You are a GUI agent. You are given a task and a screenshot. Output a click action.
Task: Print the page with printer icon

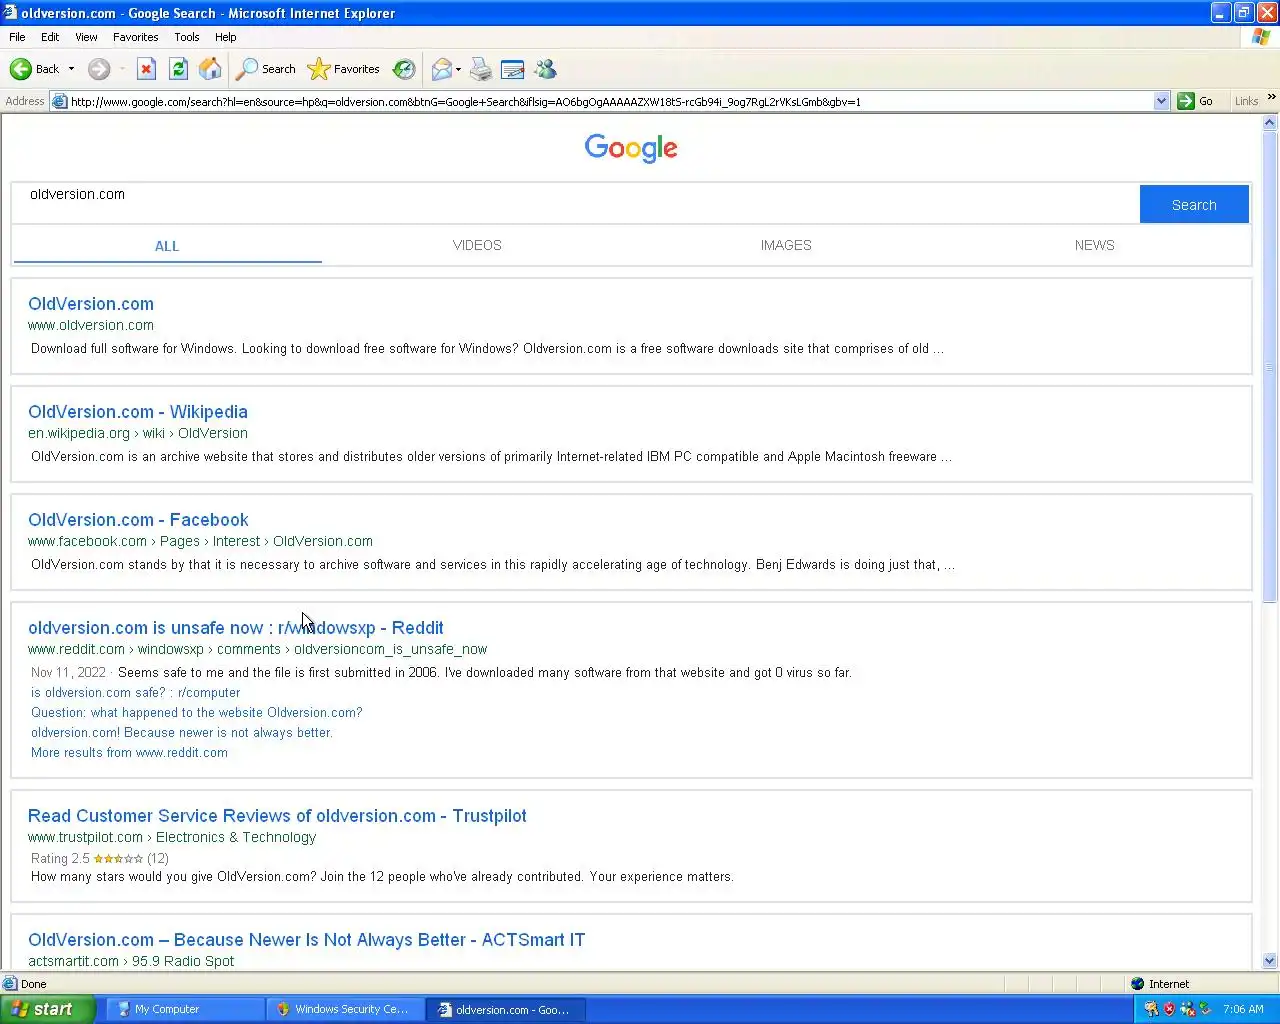tap(481, 69)
